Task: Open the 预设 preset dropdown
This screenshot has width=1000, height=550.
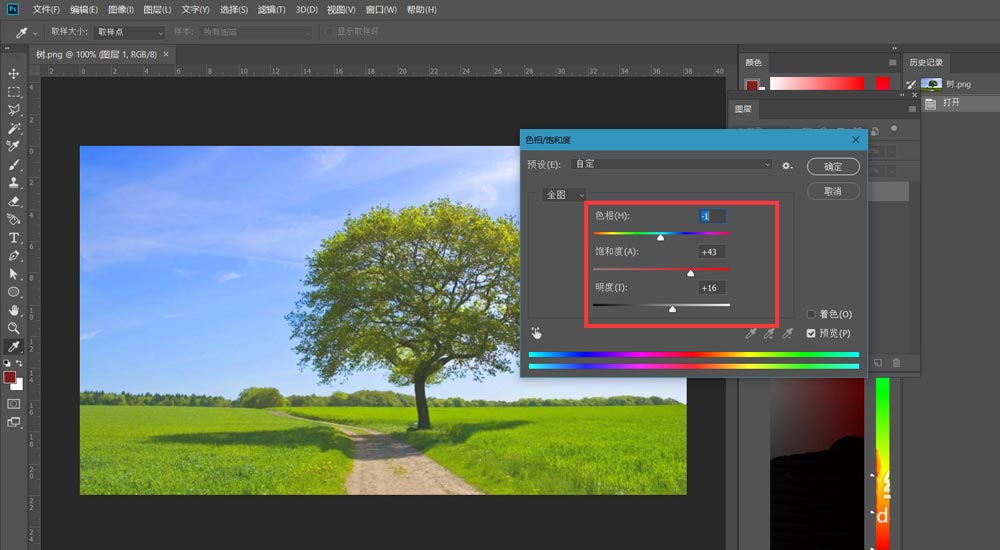Action: [671, 164]
